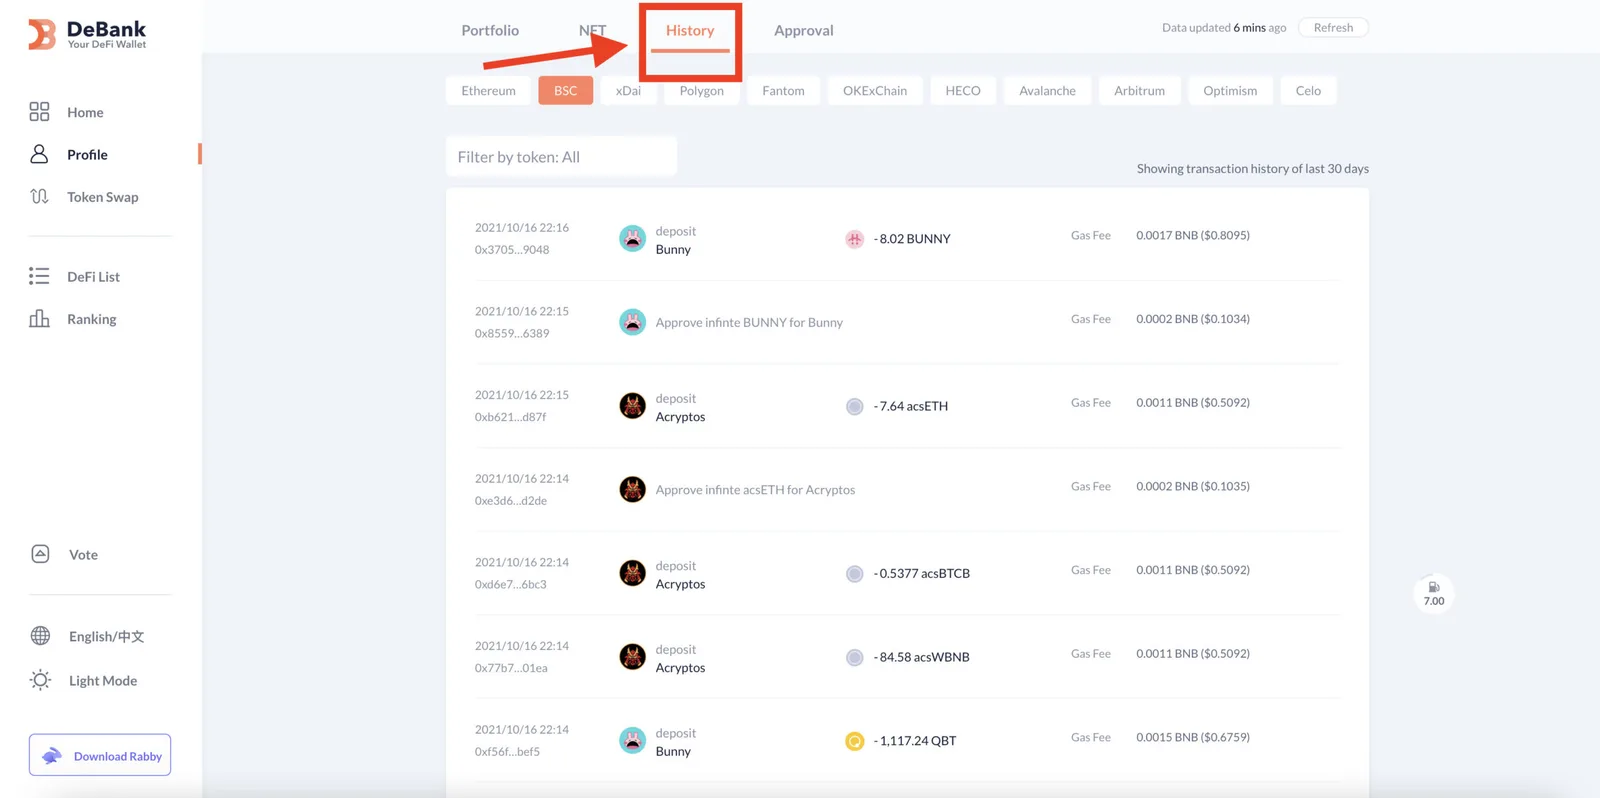Screen dimensions: 1600x798
Task: Click the DeBank logo icon
Action: (x=41, y=34)
